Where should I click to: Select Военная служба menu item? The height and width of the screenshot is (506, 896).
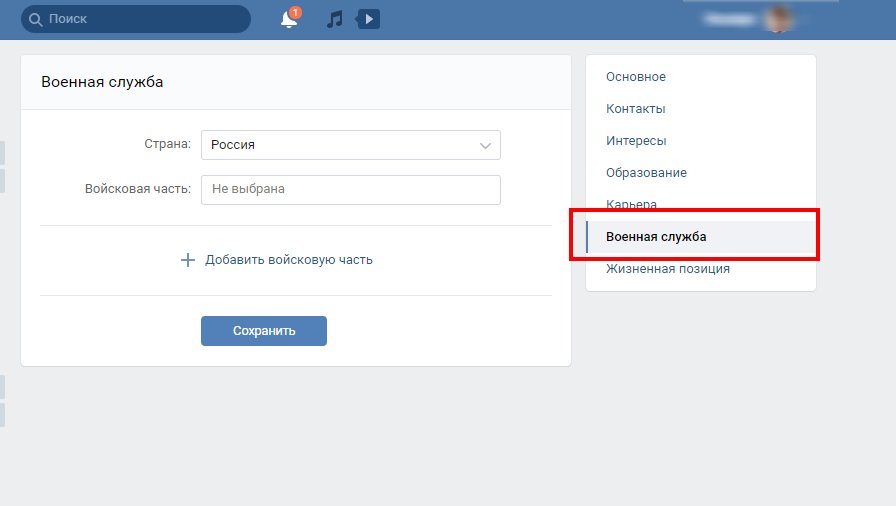[701, 236]
